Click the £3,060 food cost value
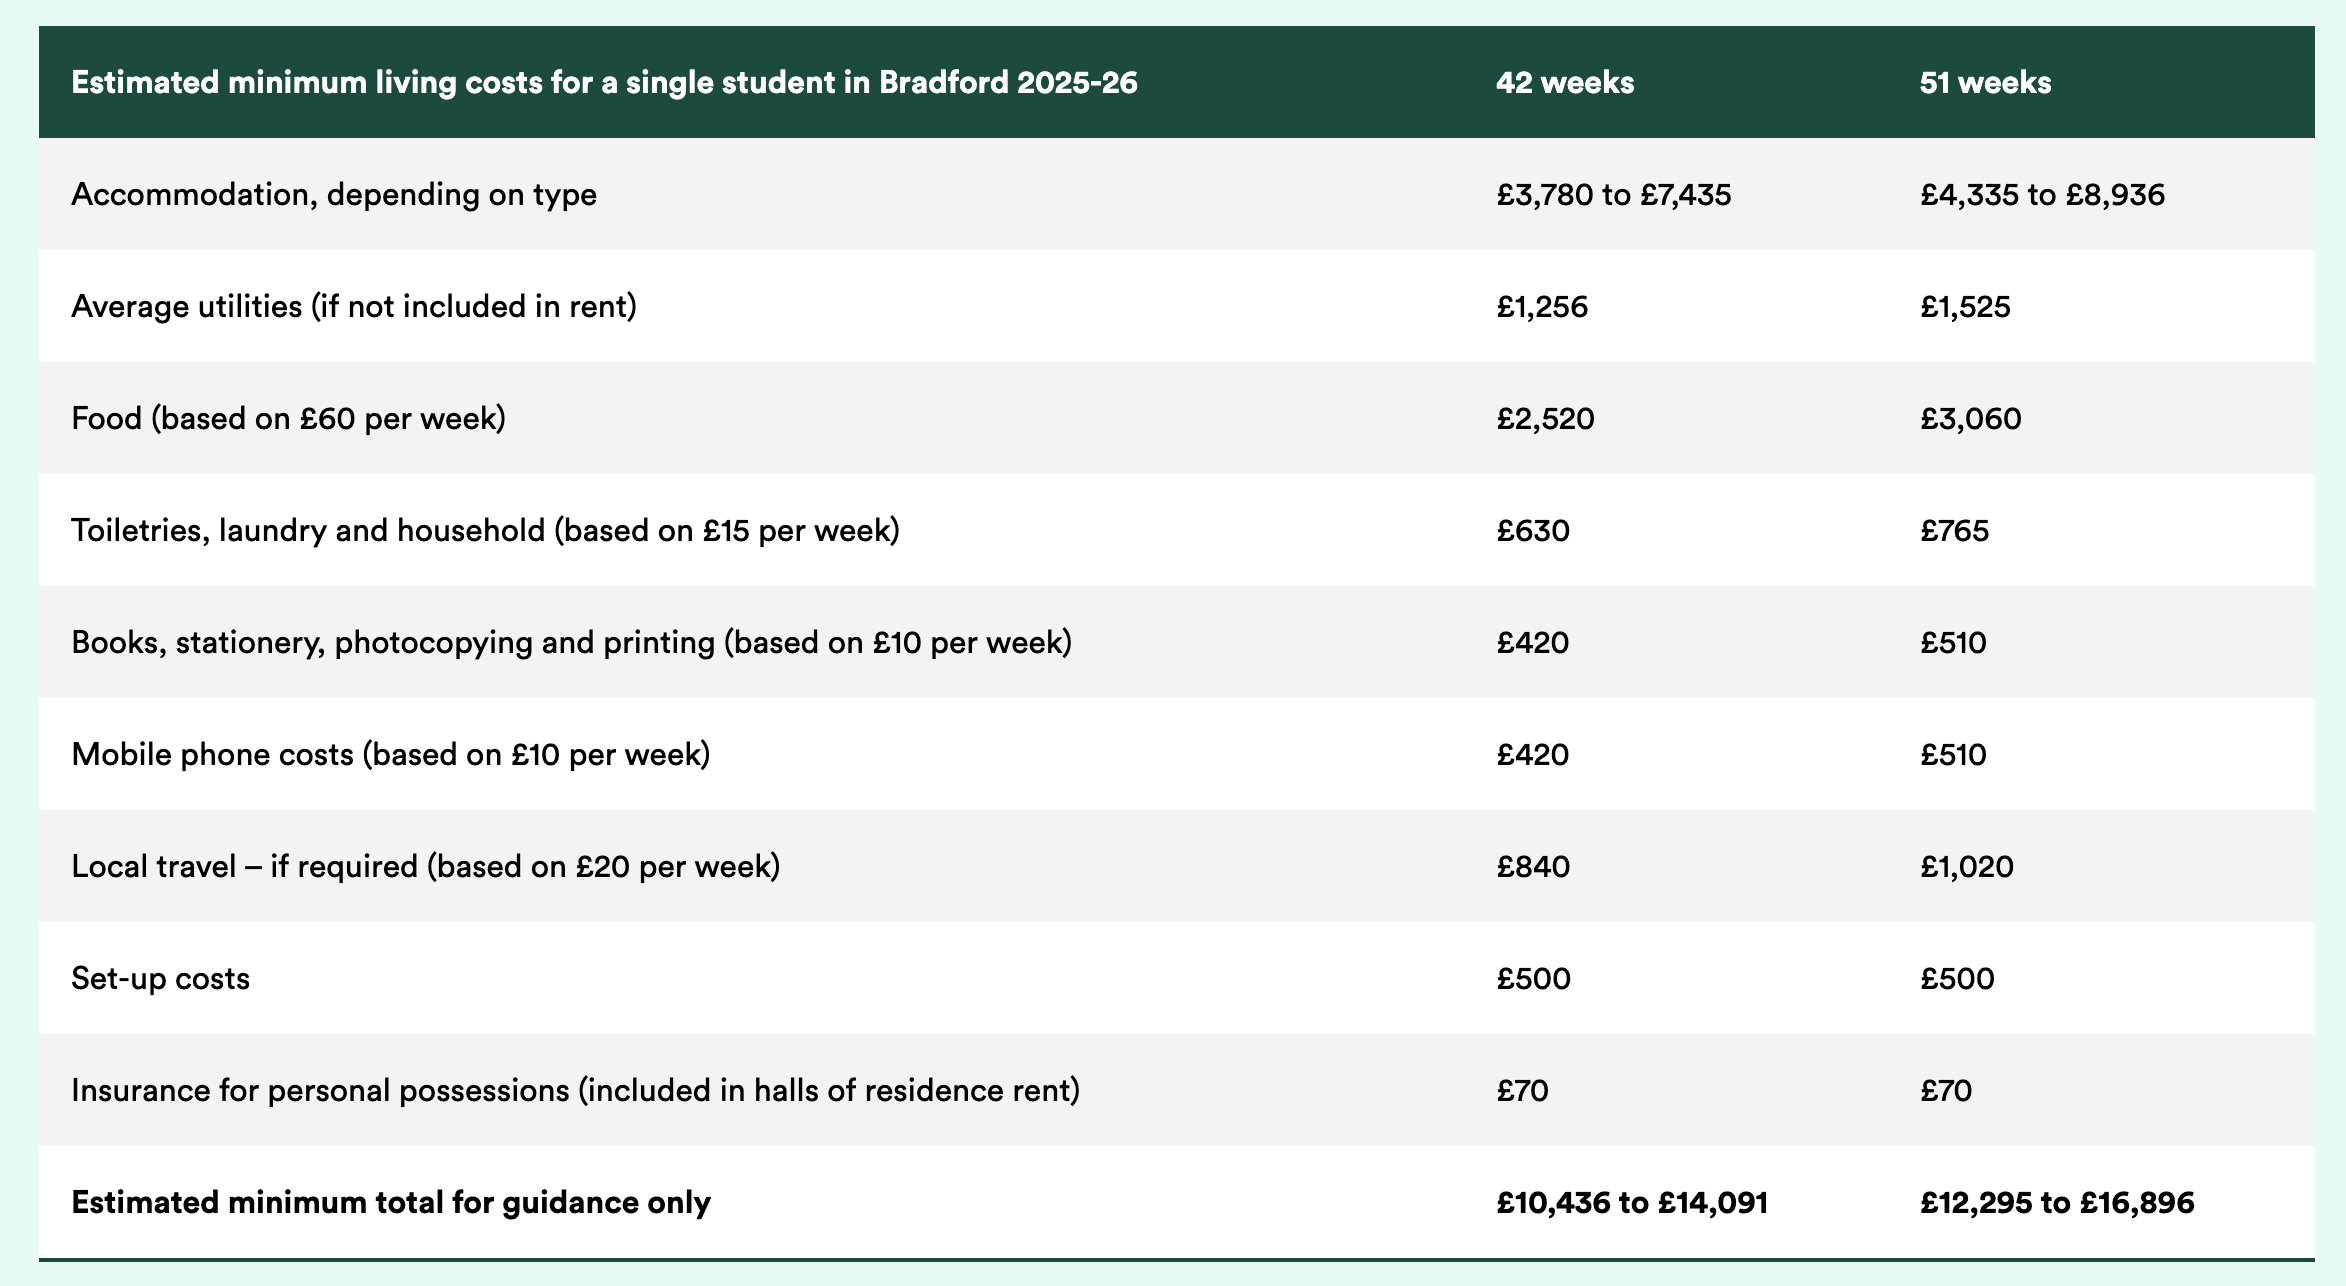This screenshot has width=2346, height=1286. pos(1970,418)
